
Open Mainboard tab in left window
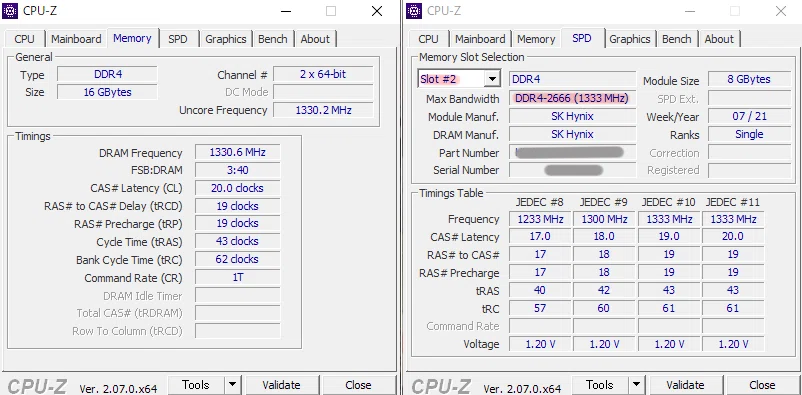76,39
